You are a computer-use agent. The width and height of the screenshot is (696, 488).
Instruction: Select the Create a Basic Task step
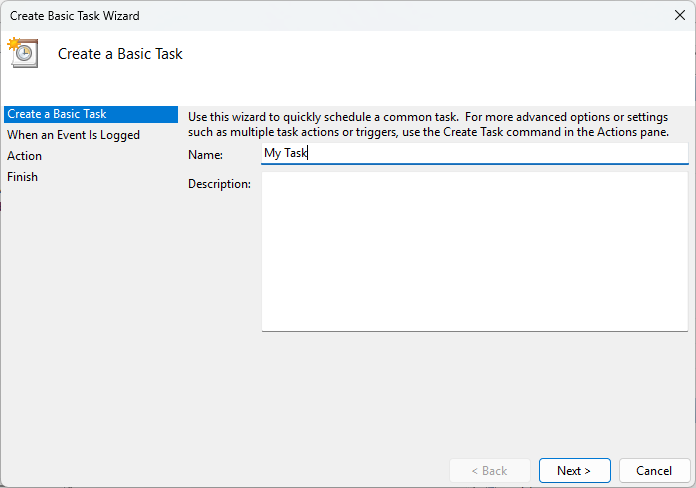91,114
